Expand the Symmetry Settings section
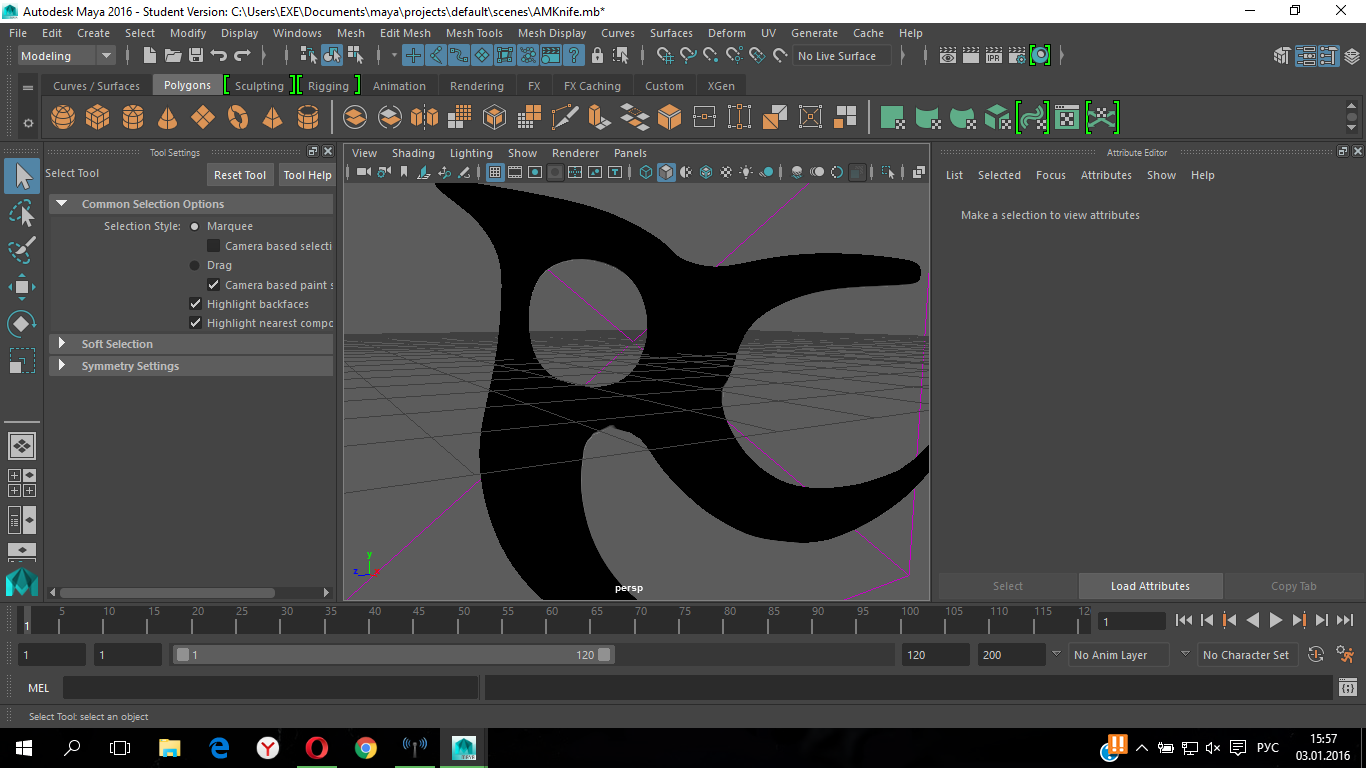This screenshot has width=1366, height=768. 62,366
